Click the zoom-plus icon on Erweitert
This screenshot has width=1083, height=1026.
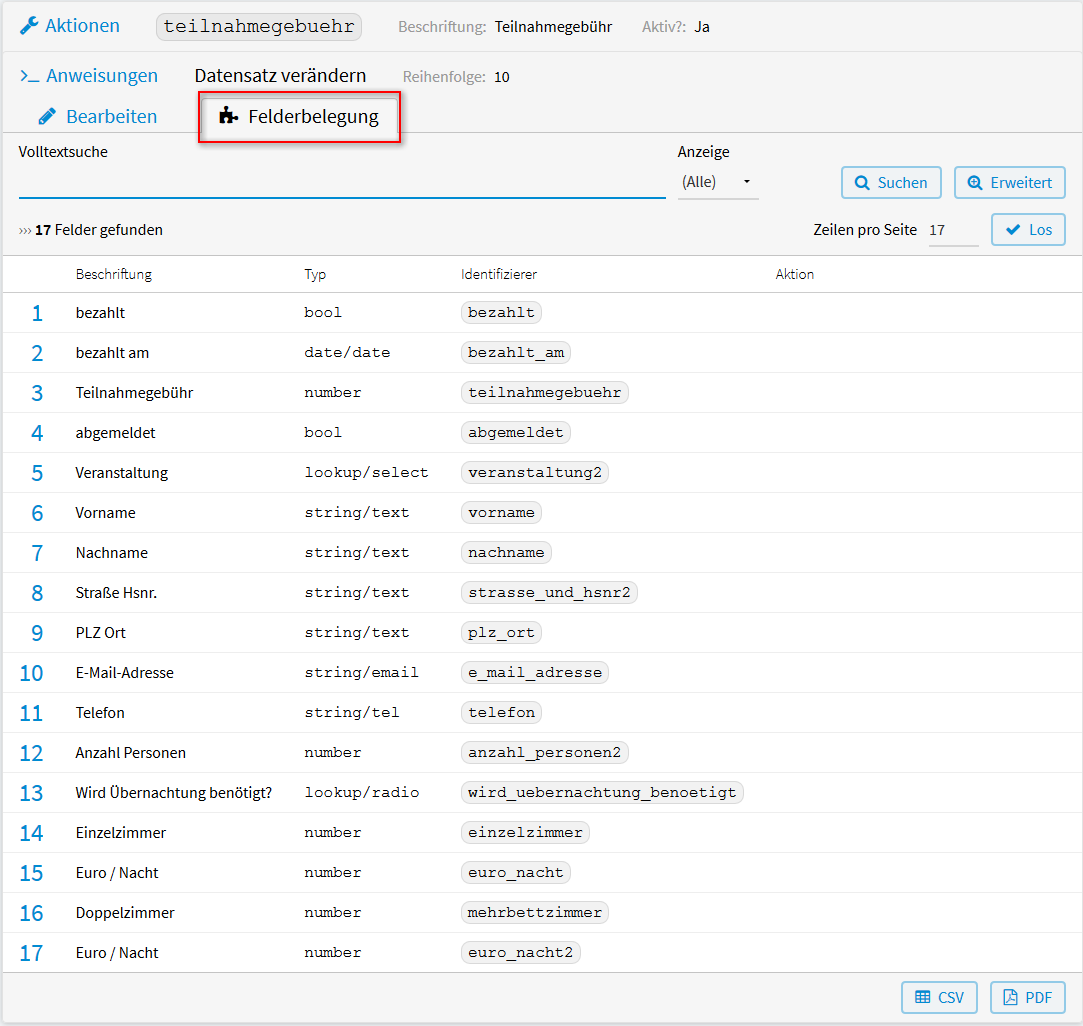coord(975,183)
